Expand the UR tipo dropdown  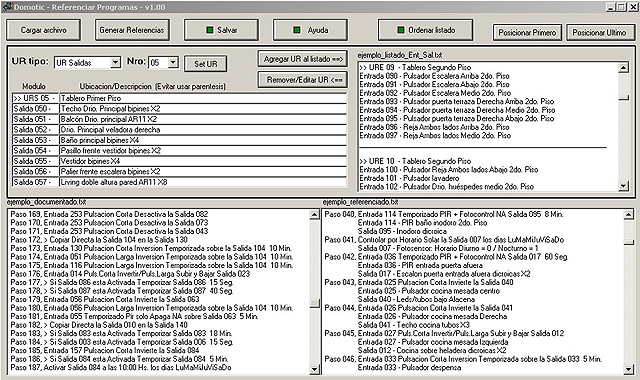coord(116,62)
